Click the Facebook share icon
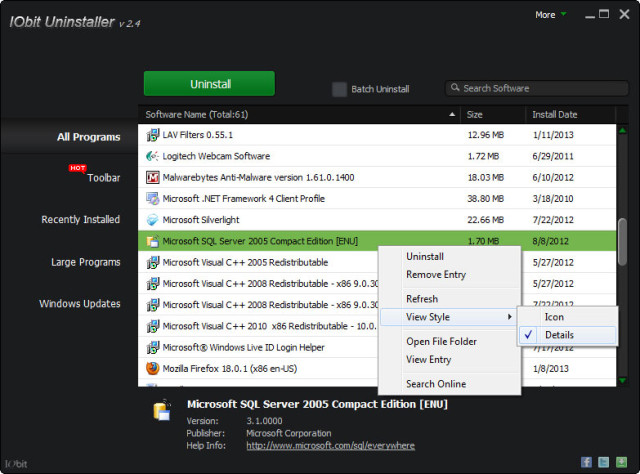The width and height of the screenshot is (640, 474). click(x=586, y=462)
